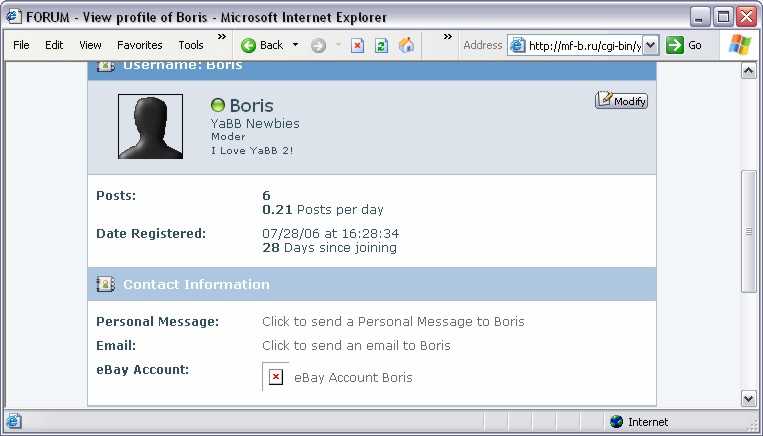The width and height of the screenshot is (763, 436).
Task: Click the vertical scrollbar thumb
Action: click(x=748, y=232)
